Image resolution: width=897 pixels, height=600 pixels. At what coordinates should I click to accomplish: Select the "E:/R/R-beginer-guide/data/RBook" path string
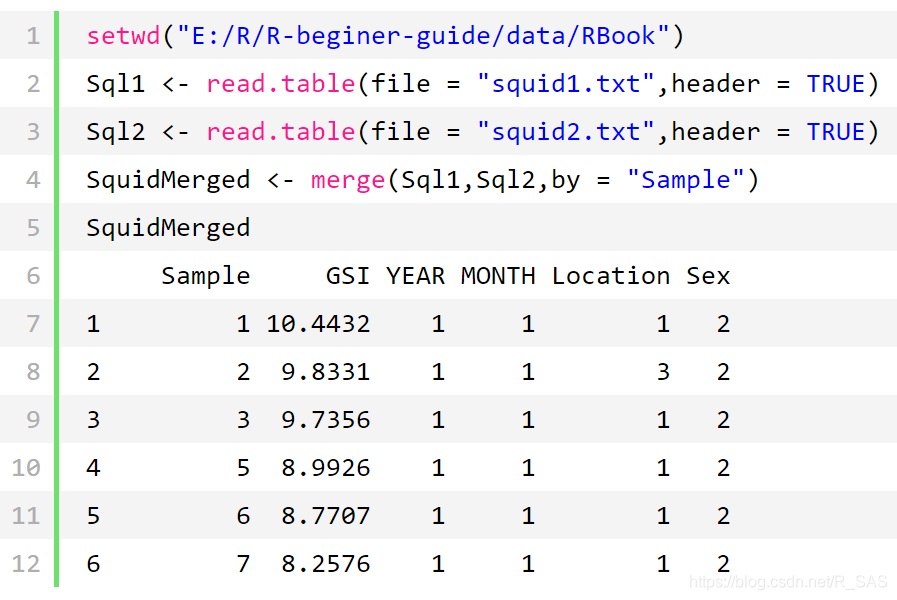click(x=423, y=35)
